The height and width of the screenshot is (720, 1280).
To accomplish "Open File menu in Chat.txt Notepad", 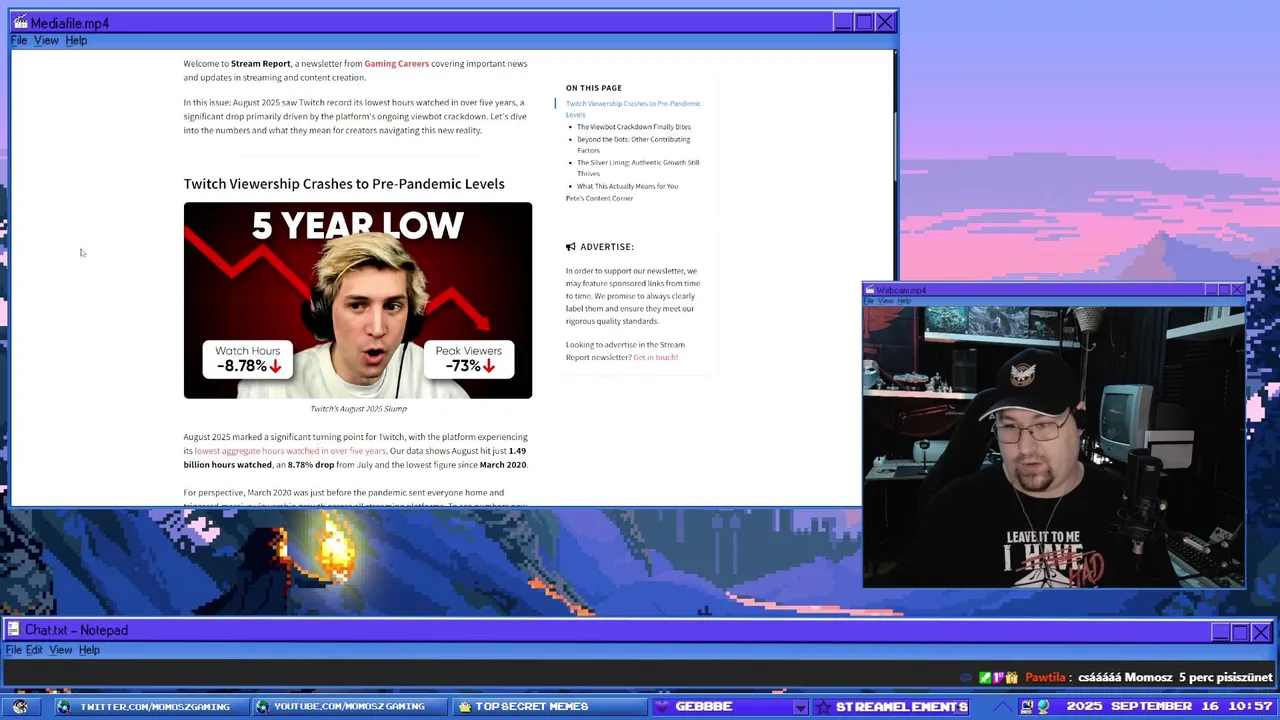I will [x=13, y=650].
